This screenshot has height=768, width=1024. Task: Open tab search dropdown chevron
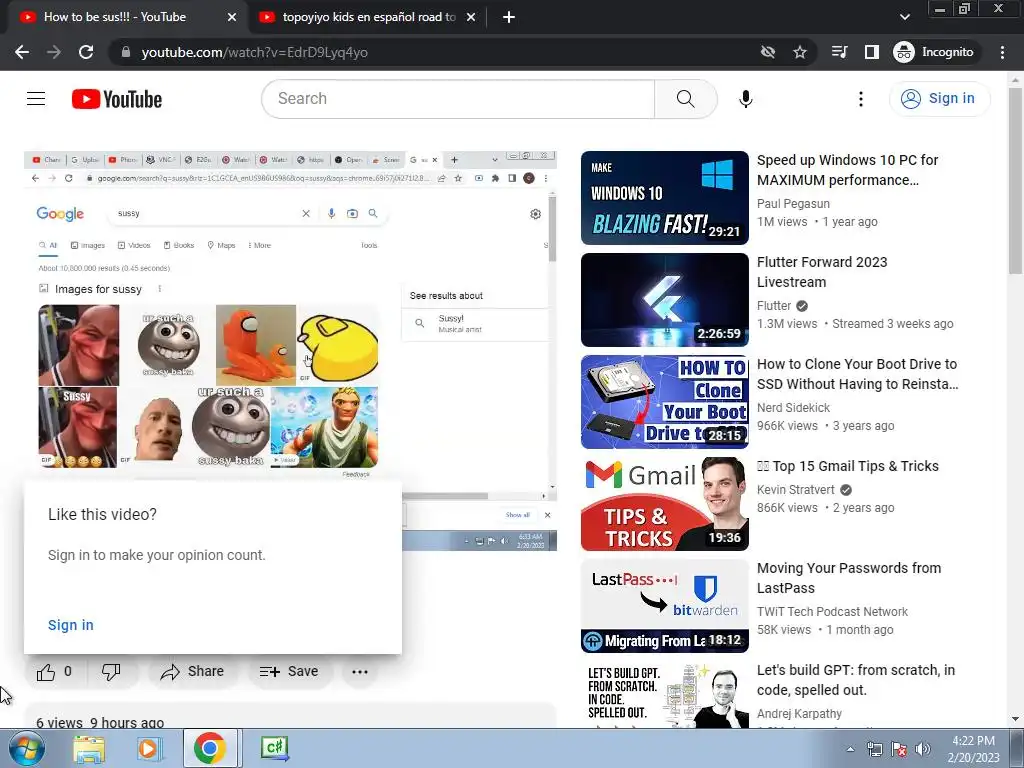904,17
